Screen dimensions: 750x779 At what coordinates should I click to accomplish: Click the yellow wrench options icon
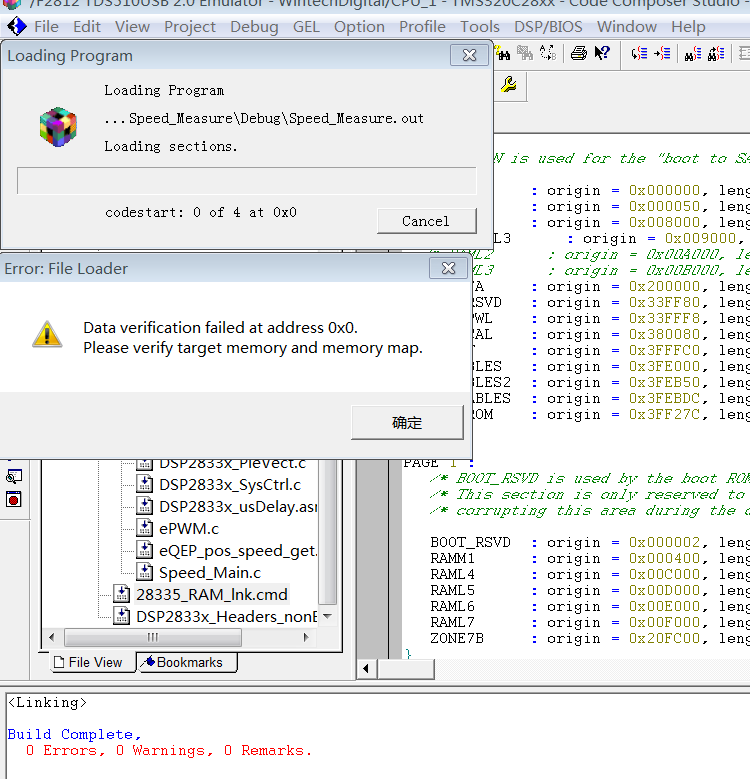tap(509, 85)
